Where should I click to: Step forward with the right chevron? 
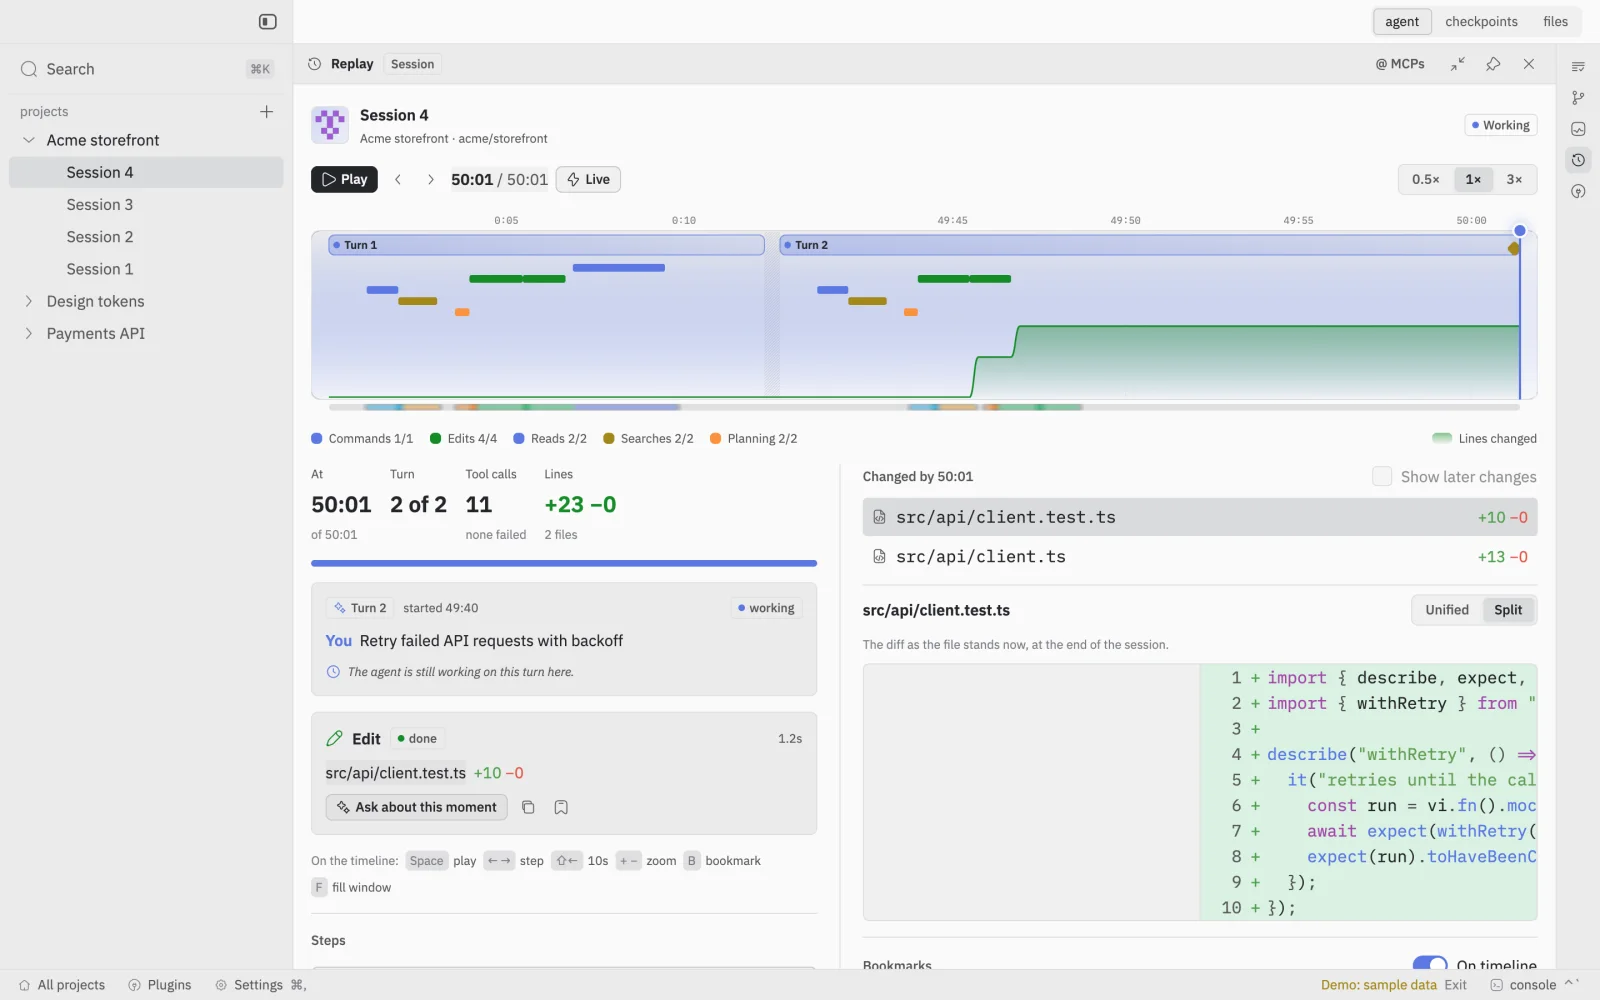[x=430, y=179]
